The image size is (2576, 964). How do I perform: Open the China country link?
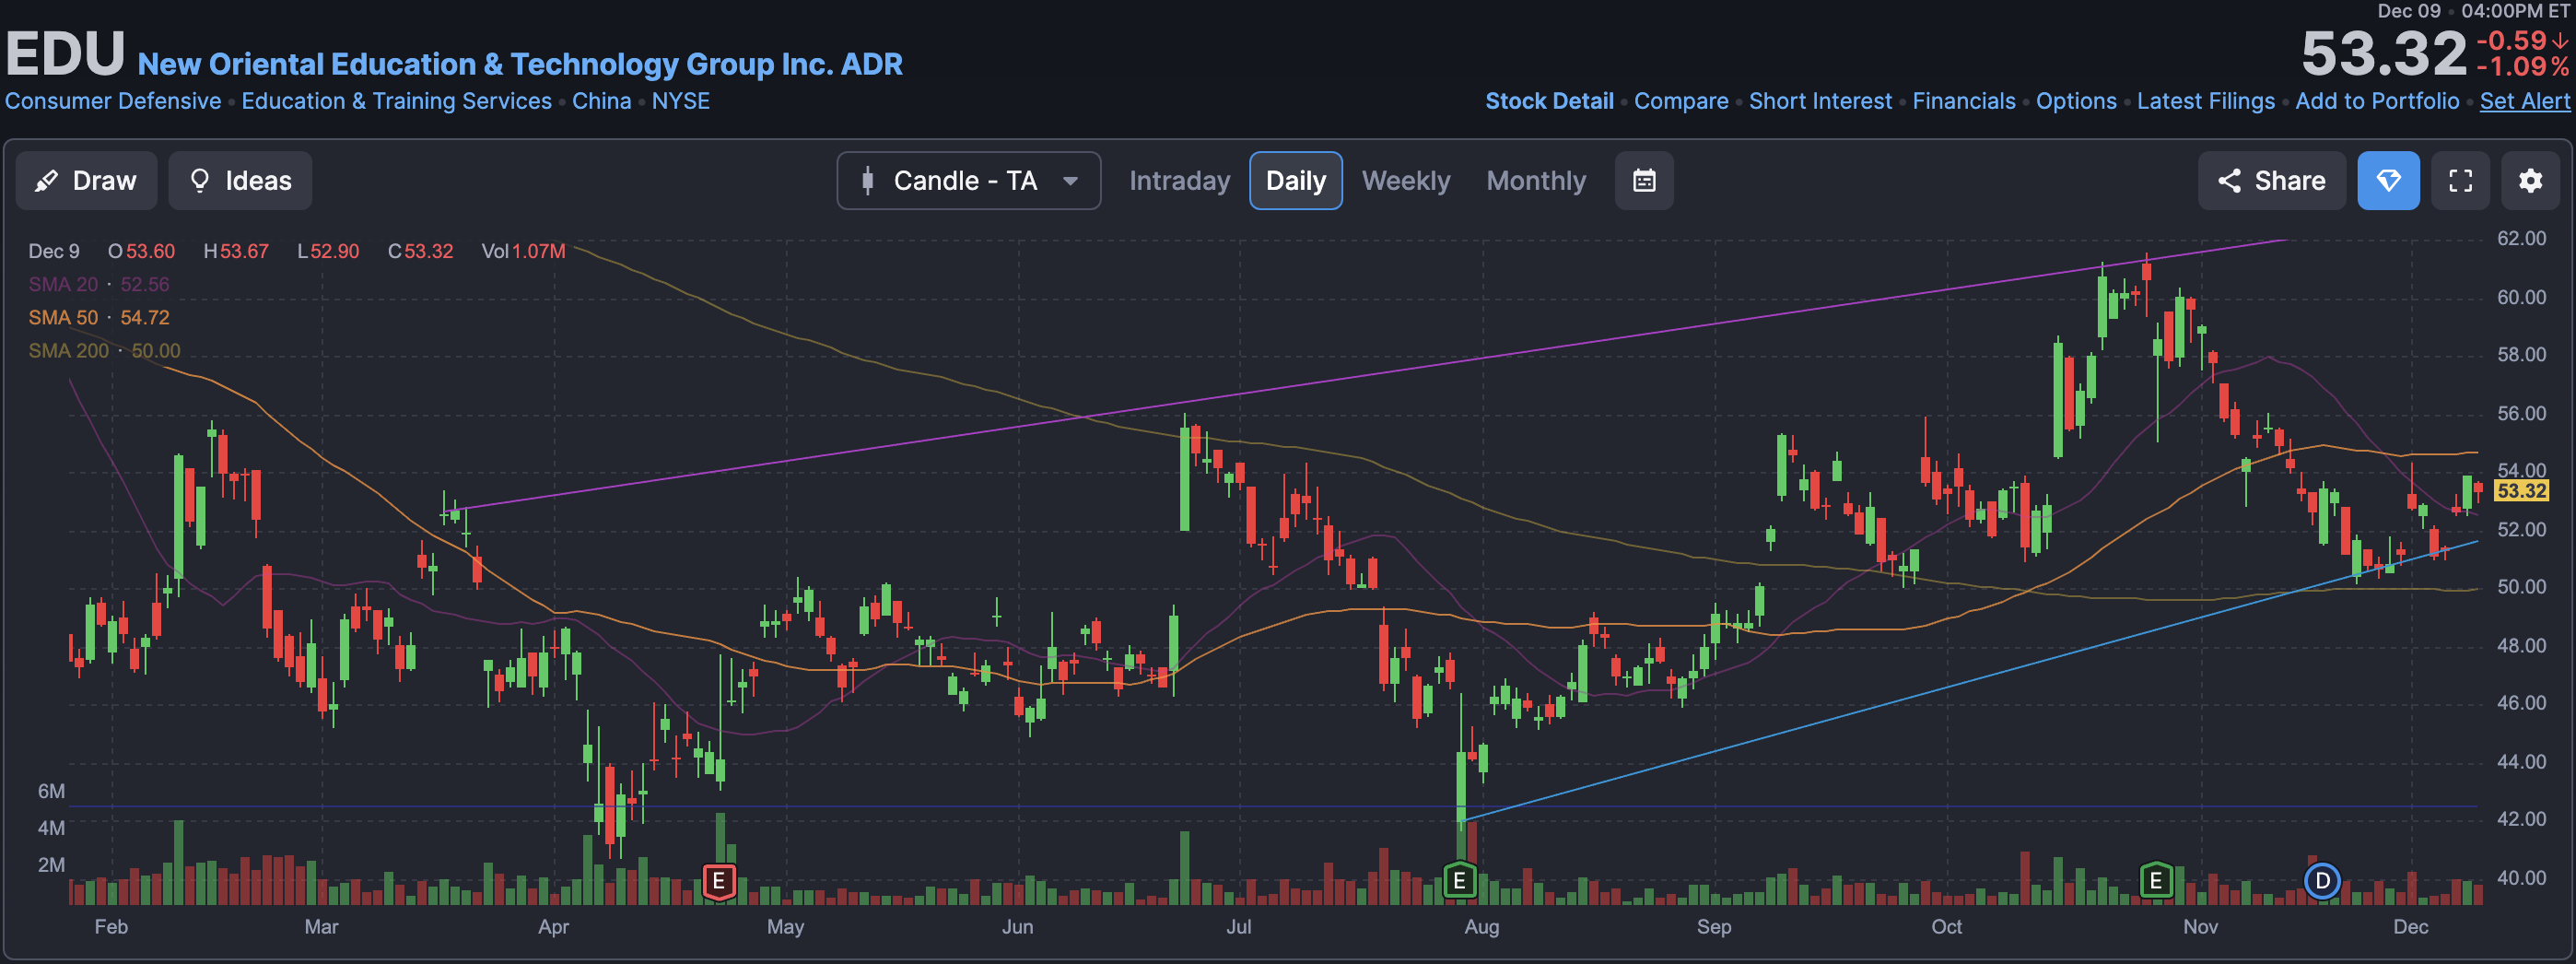(601, 101)
